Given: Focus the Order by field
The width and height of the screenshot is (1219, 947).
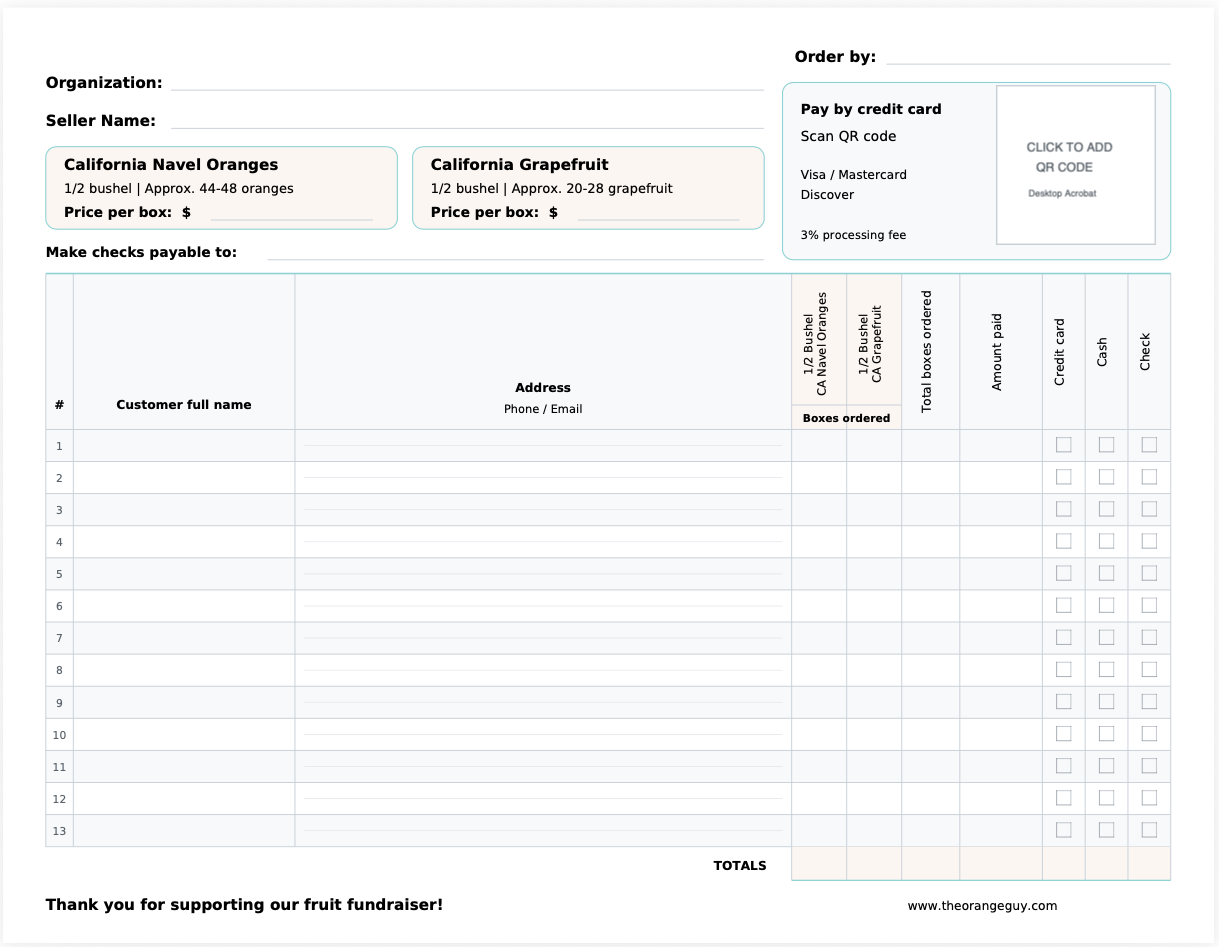Looking at the screenshot, I should click(x=1028, y=55).
